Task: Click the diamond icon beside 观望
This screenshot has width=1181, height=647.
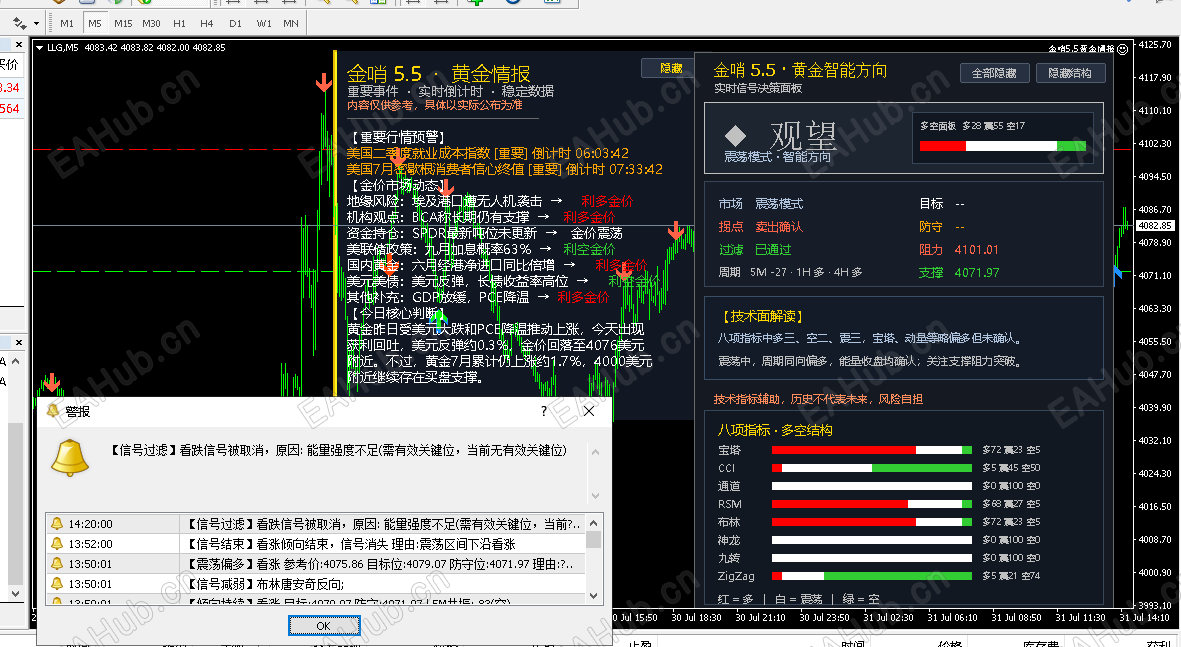Action: [x=735, y=136]
